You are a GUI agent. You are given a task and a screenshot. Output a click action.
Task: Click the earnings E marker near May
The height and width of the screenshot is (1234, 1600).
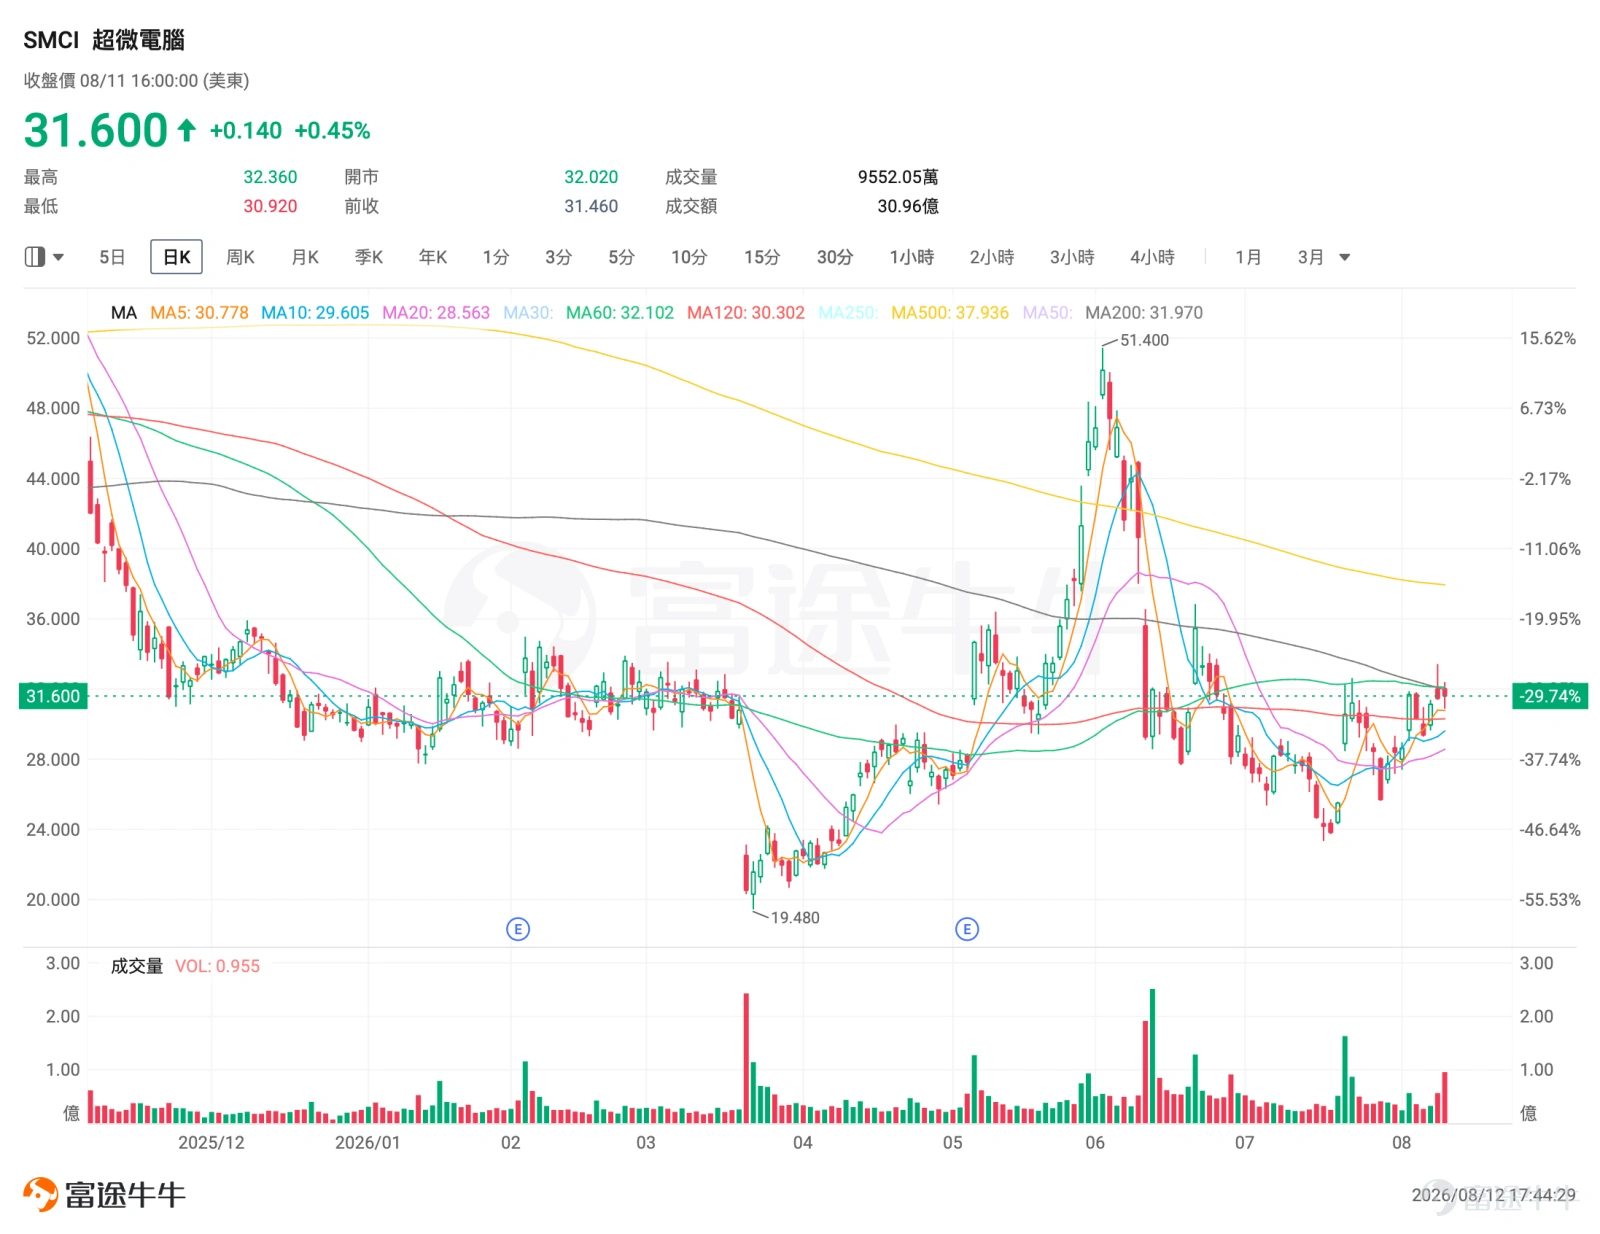point(967,929)
